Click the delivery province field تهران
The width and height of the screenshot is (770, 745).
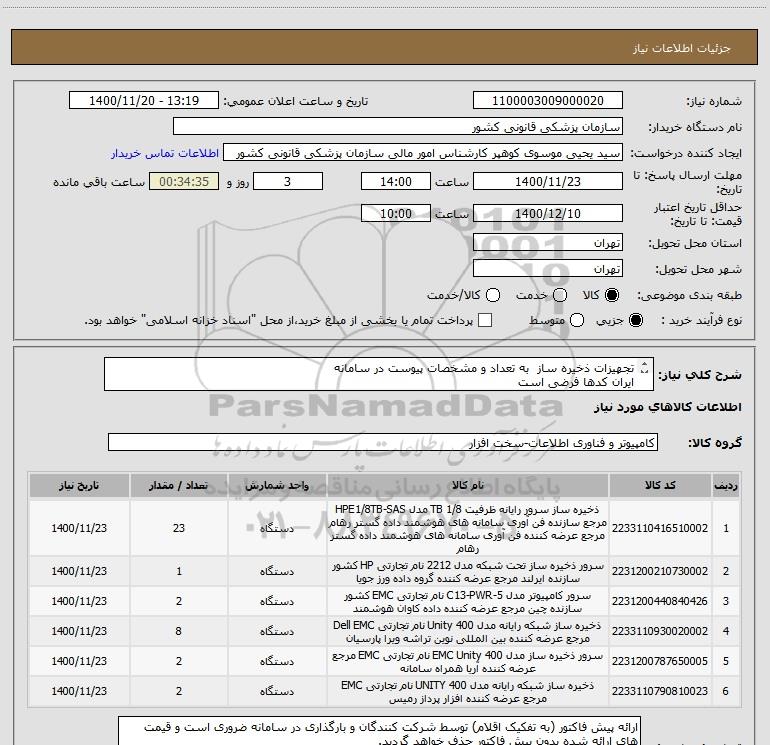point(548,243)
